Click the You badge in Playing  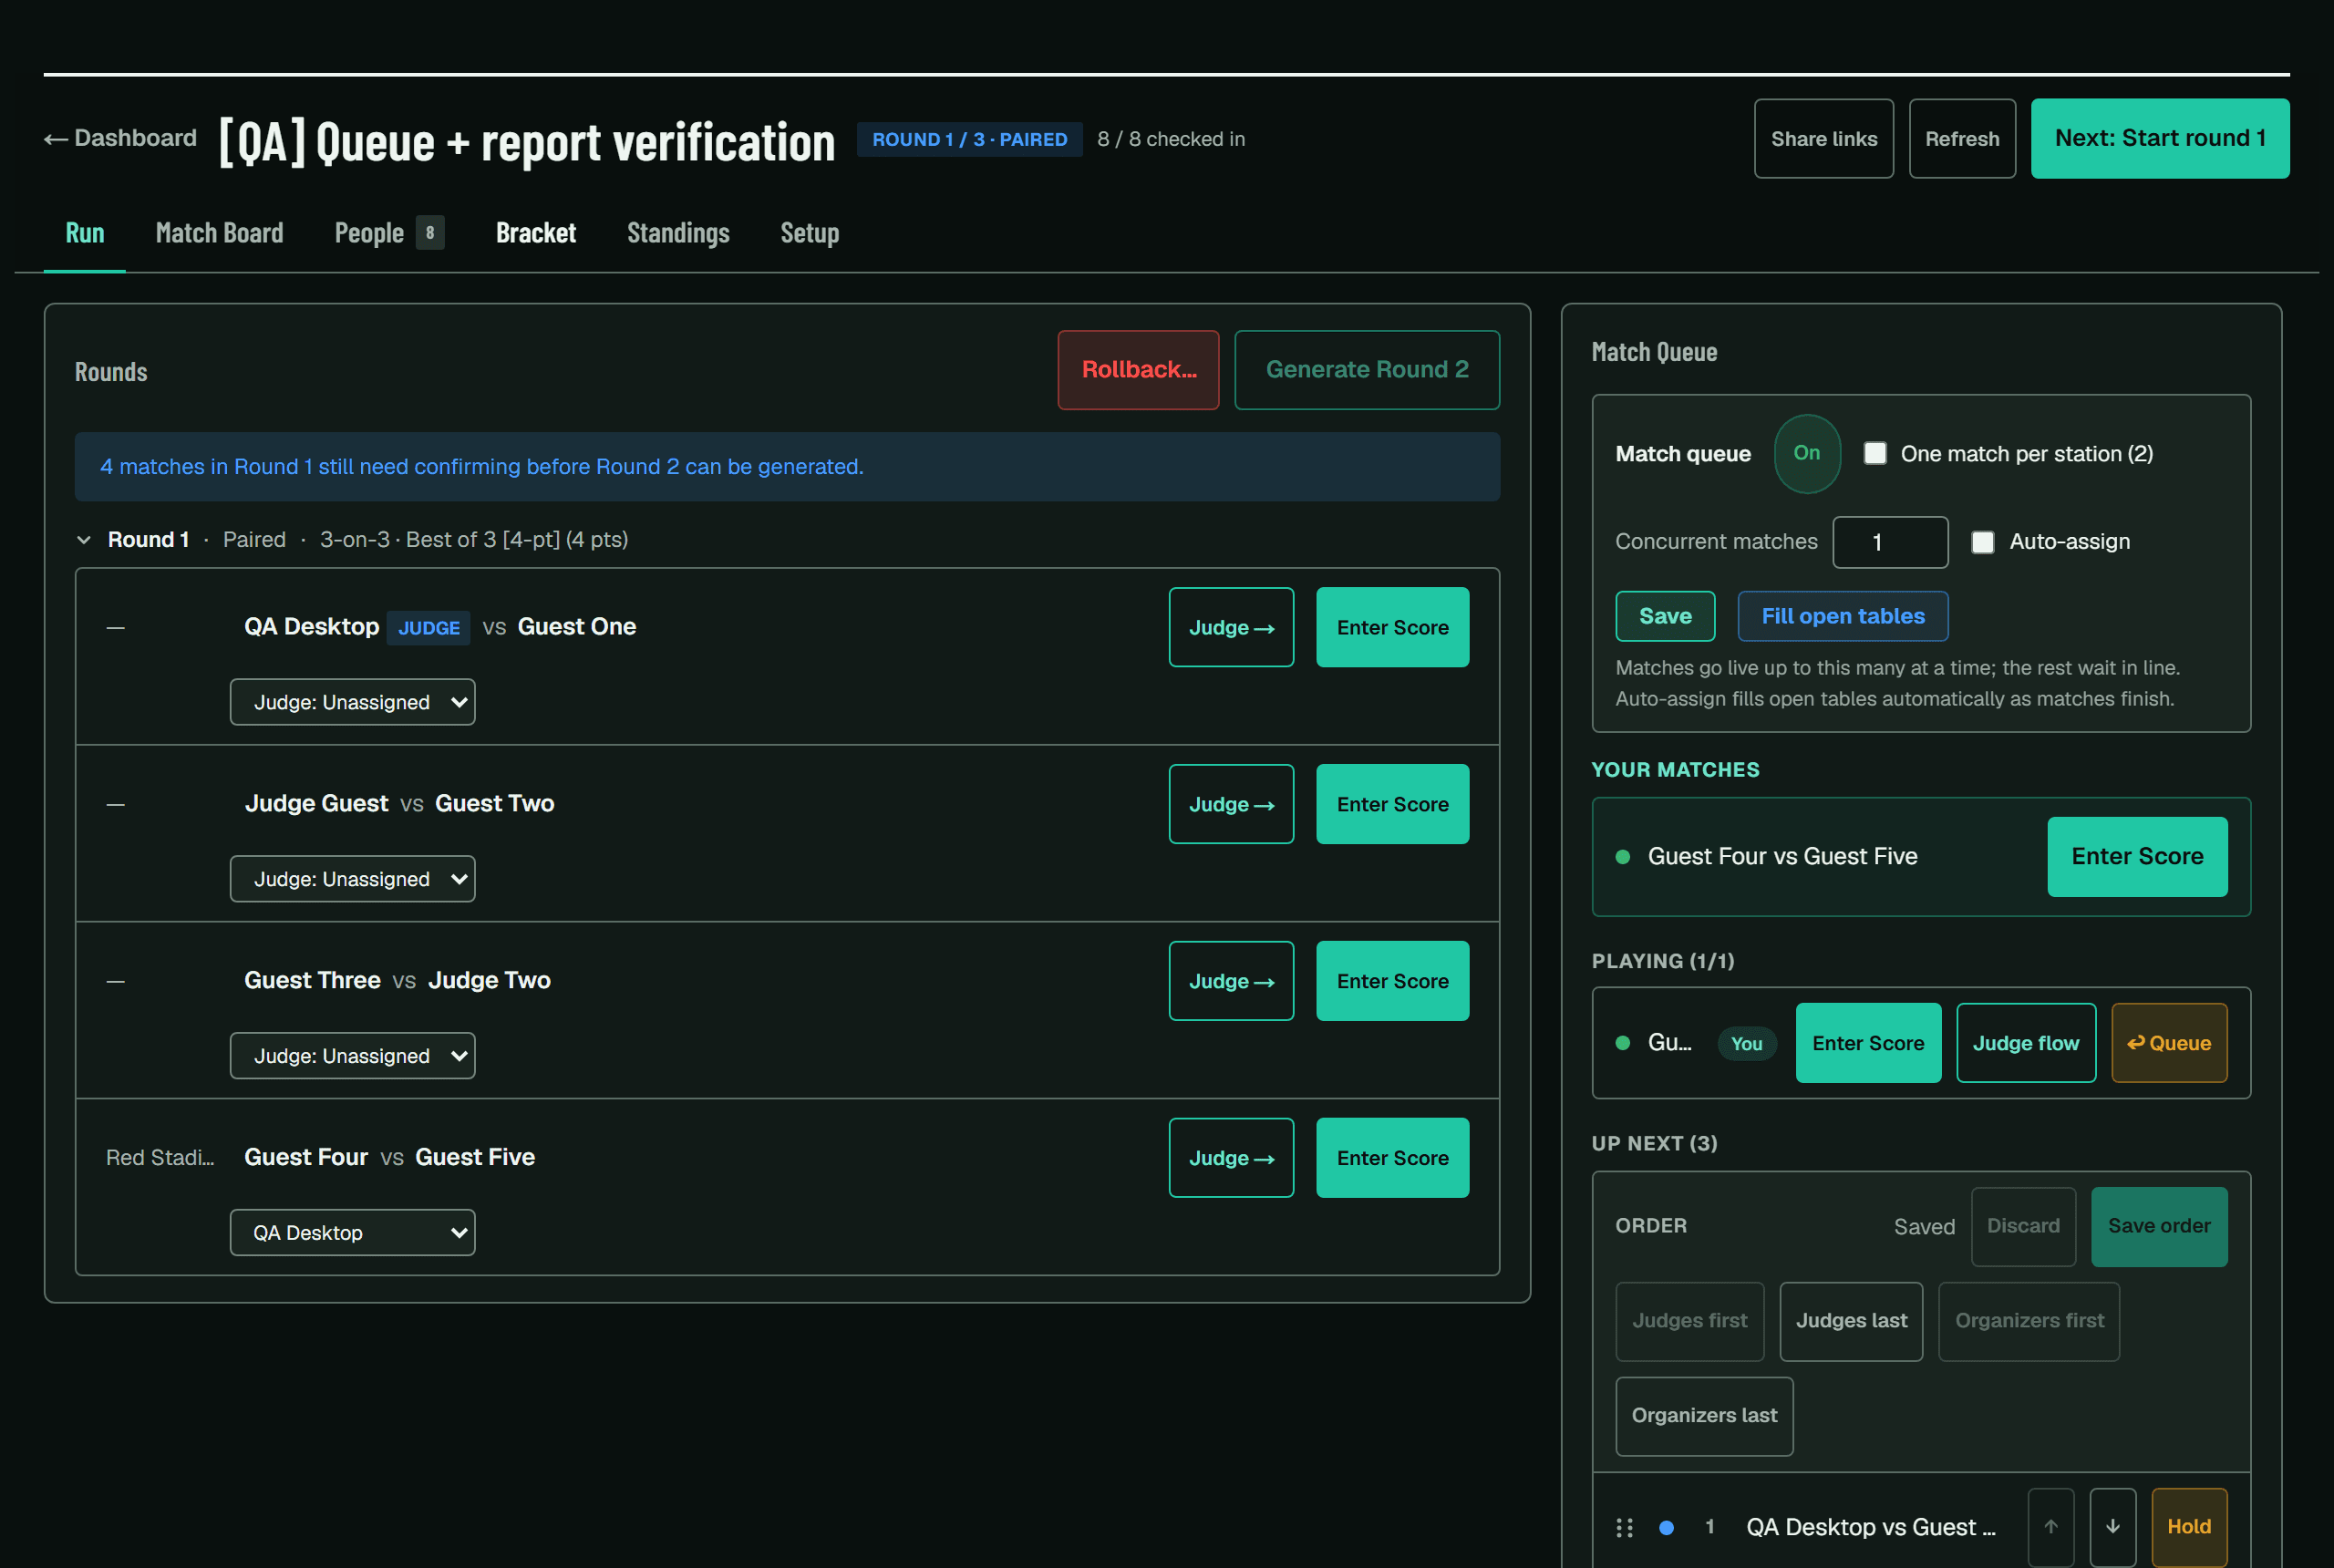pos(1746,1044)
